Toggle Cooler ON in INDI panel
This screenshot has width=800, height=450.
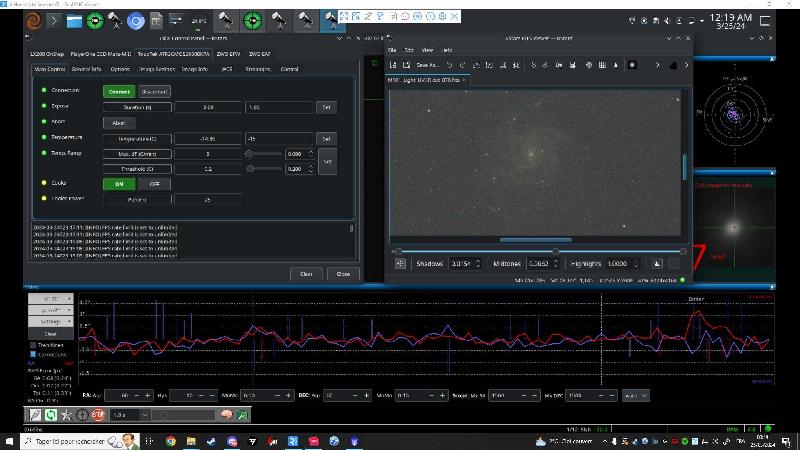point(118,183)
